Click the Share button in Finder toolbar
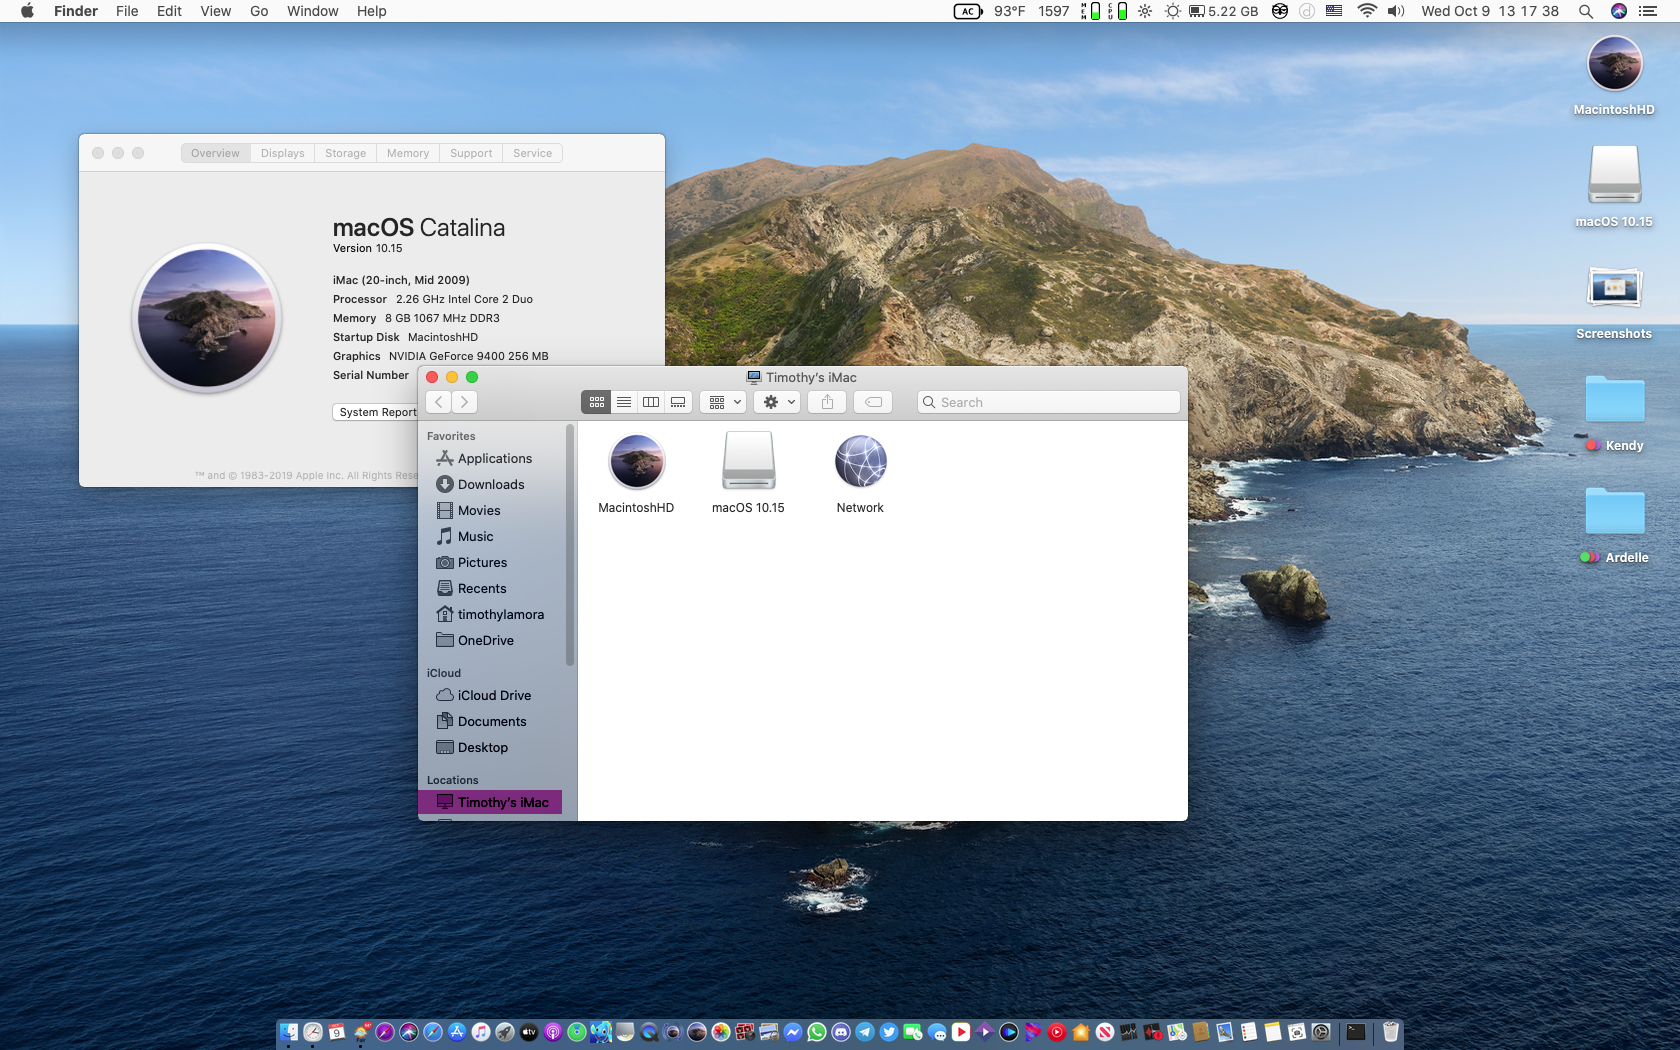 827,402
